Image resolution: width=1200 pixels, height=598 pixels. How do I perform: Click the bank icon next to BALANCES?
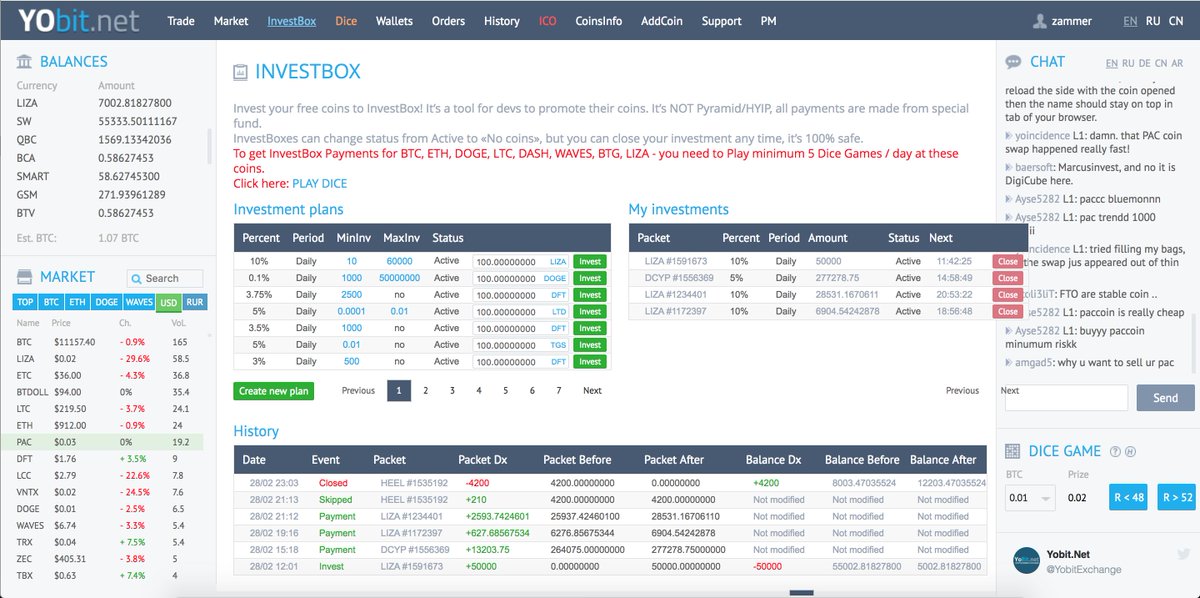[22, 62]
